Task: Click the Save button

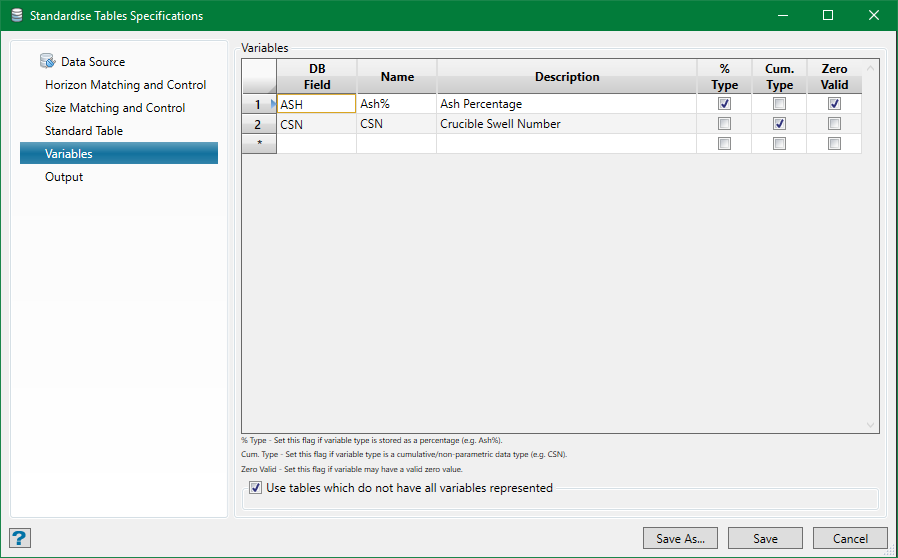Action: coord(765,538)
